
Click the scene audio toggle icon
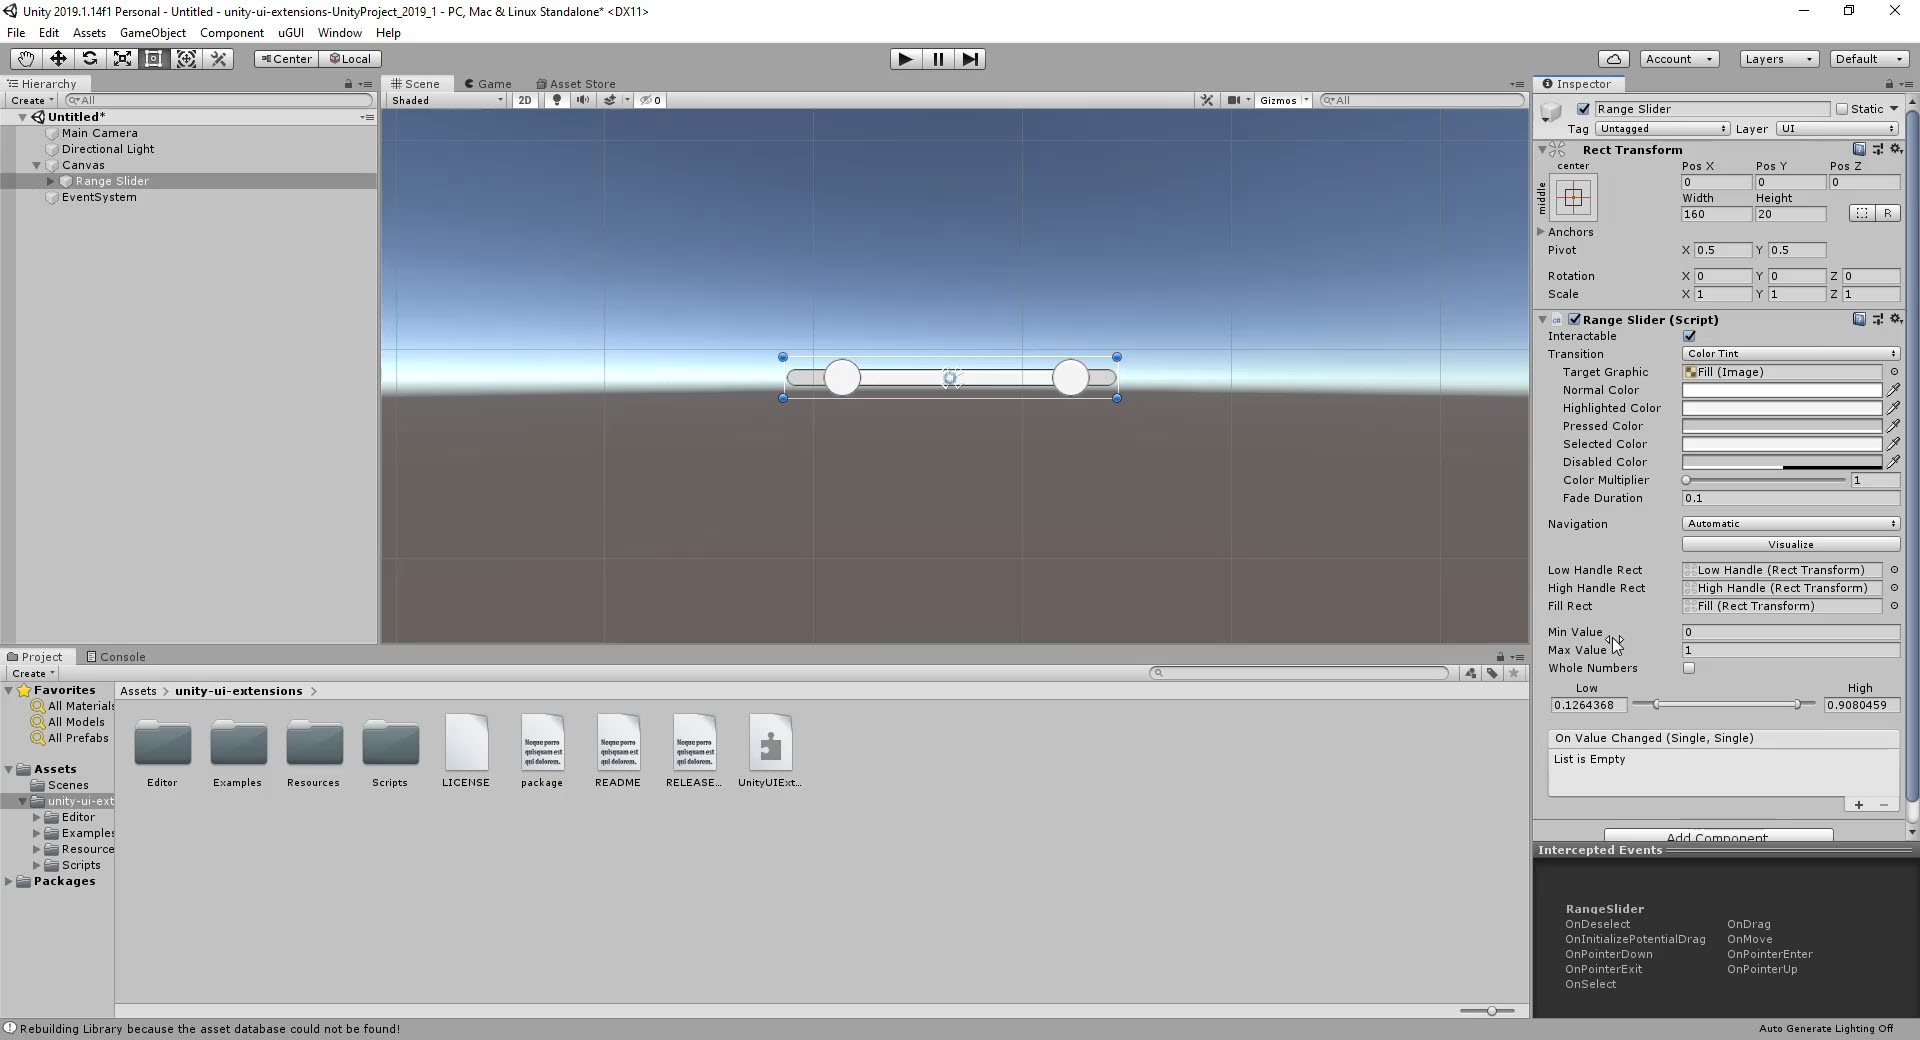coord(583,100)
